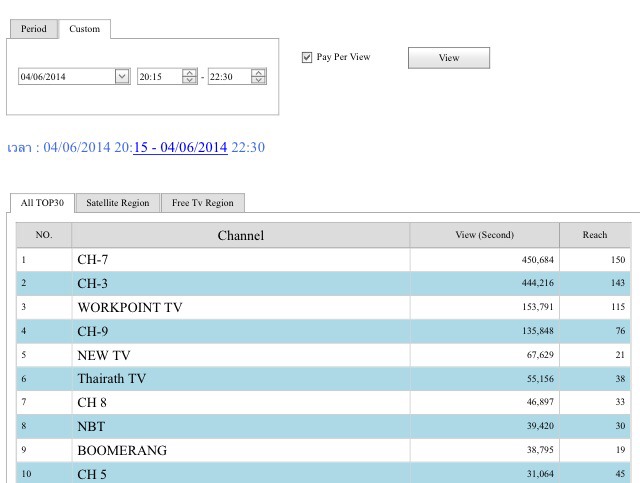Image resolution: width=640 pixels, height=483 pixels.
Task: Select the BOOMERANG channel cell
Action: click(x=241, y=450)
